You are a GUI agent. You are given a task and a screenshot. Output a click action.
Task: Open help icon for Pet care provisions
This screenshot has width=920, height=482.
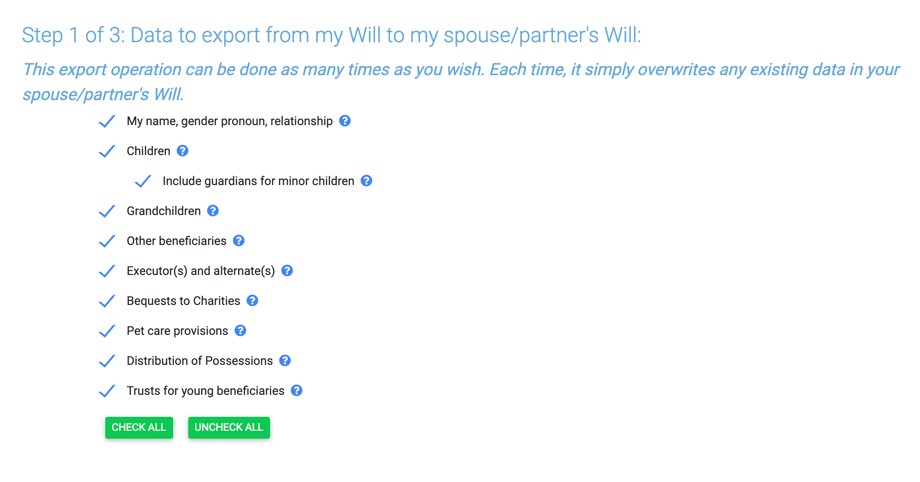[x=240, y=331]
